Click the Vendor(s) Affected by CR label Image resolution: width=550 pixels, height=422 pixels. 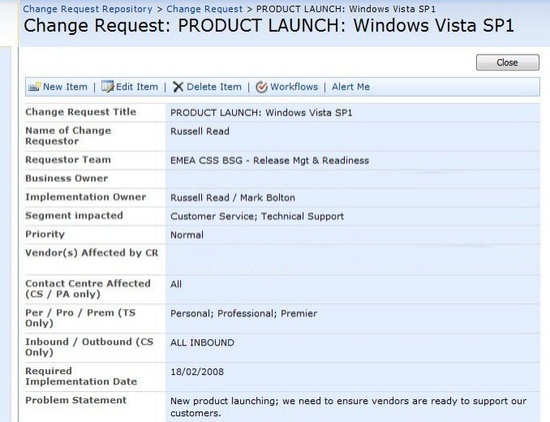pyautogui.click(x=92, y=253)
